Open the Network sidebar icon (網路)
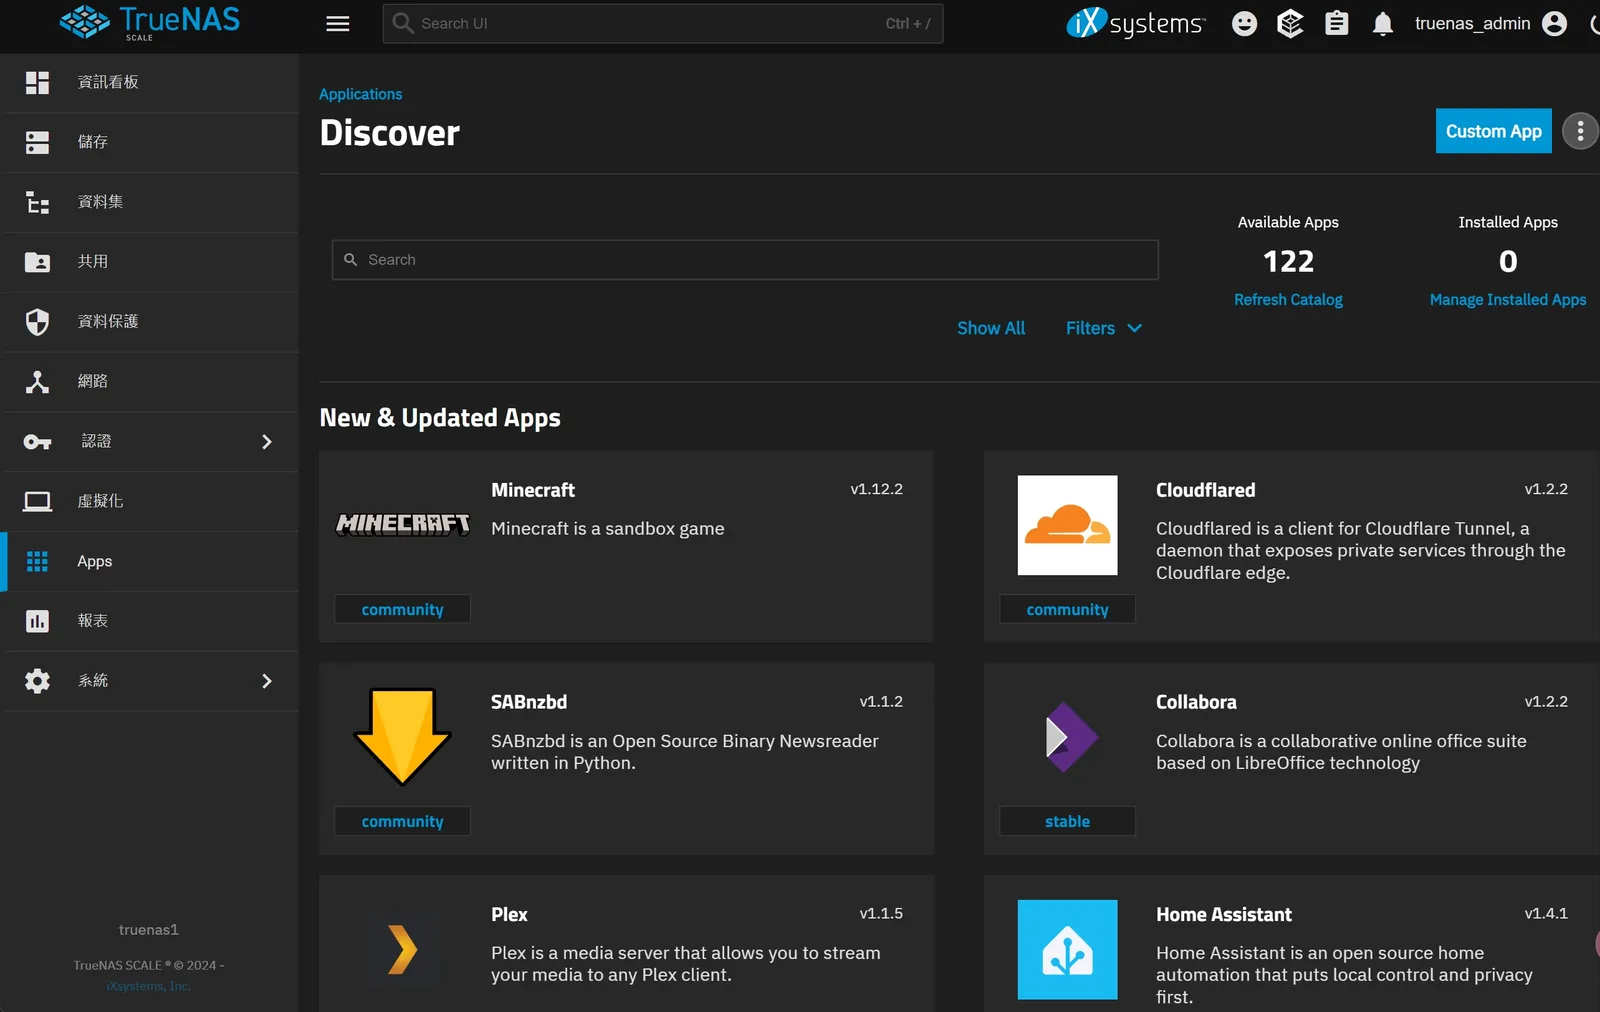The height and width of the screenshot is (1012, 1600). point(37,381)
